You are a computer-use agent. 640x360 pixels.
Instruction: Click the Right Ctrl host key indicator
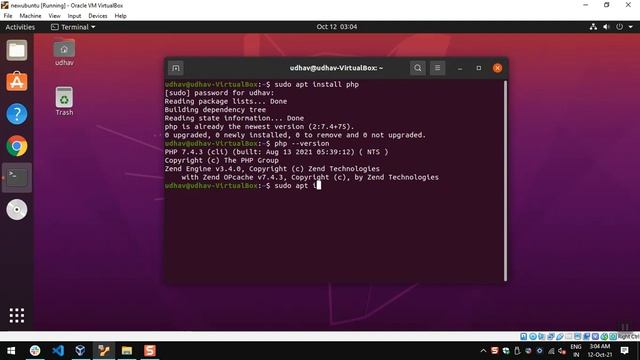pyautogui.click(x=629, y=337)
